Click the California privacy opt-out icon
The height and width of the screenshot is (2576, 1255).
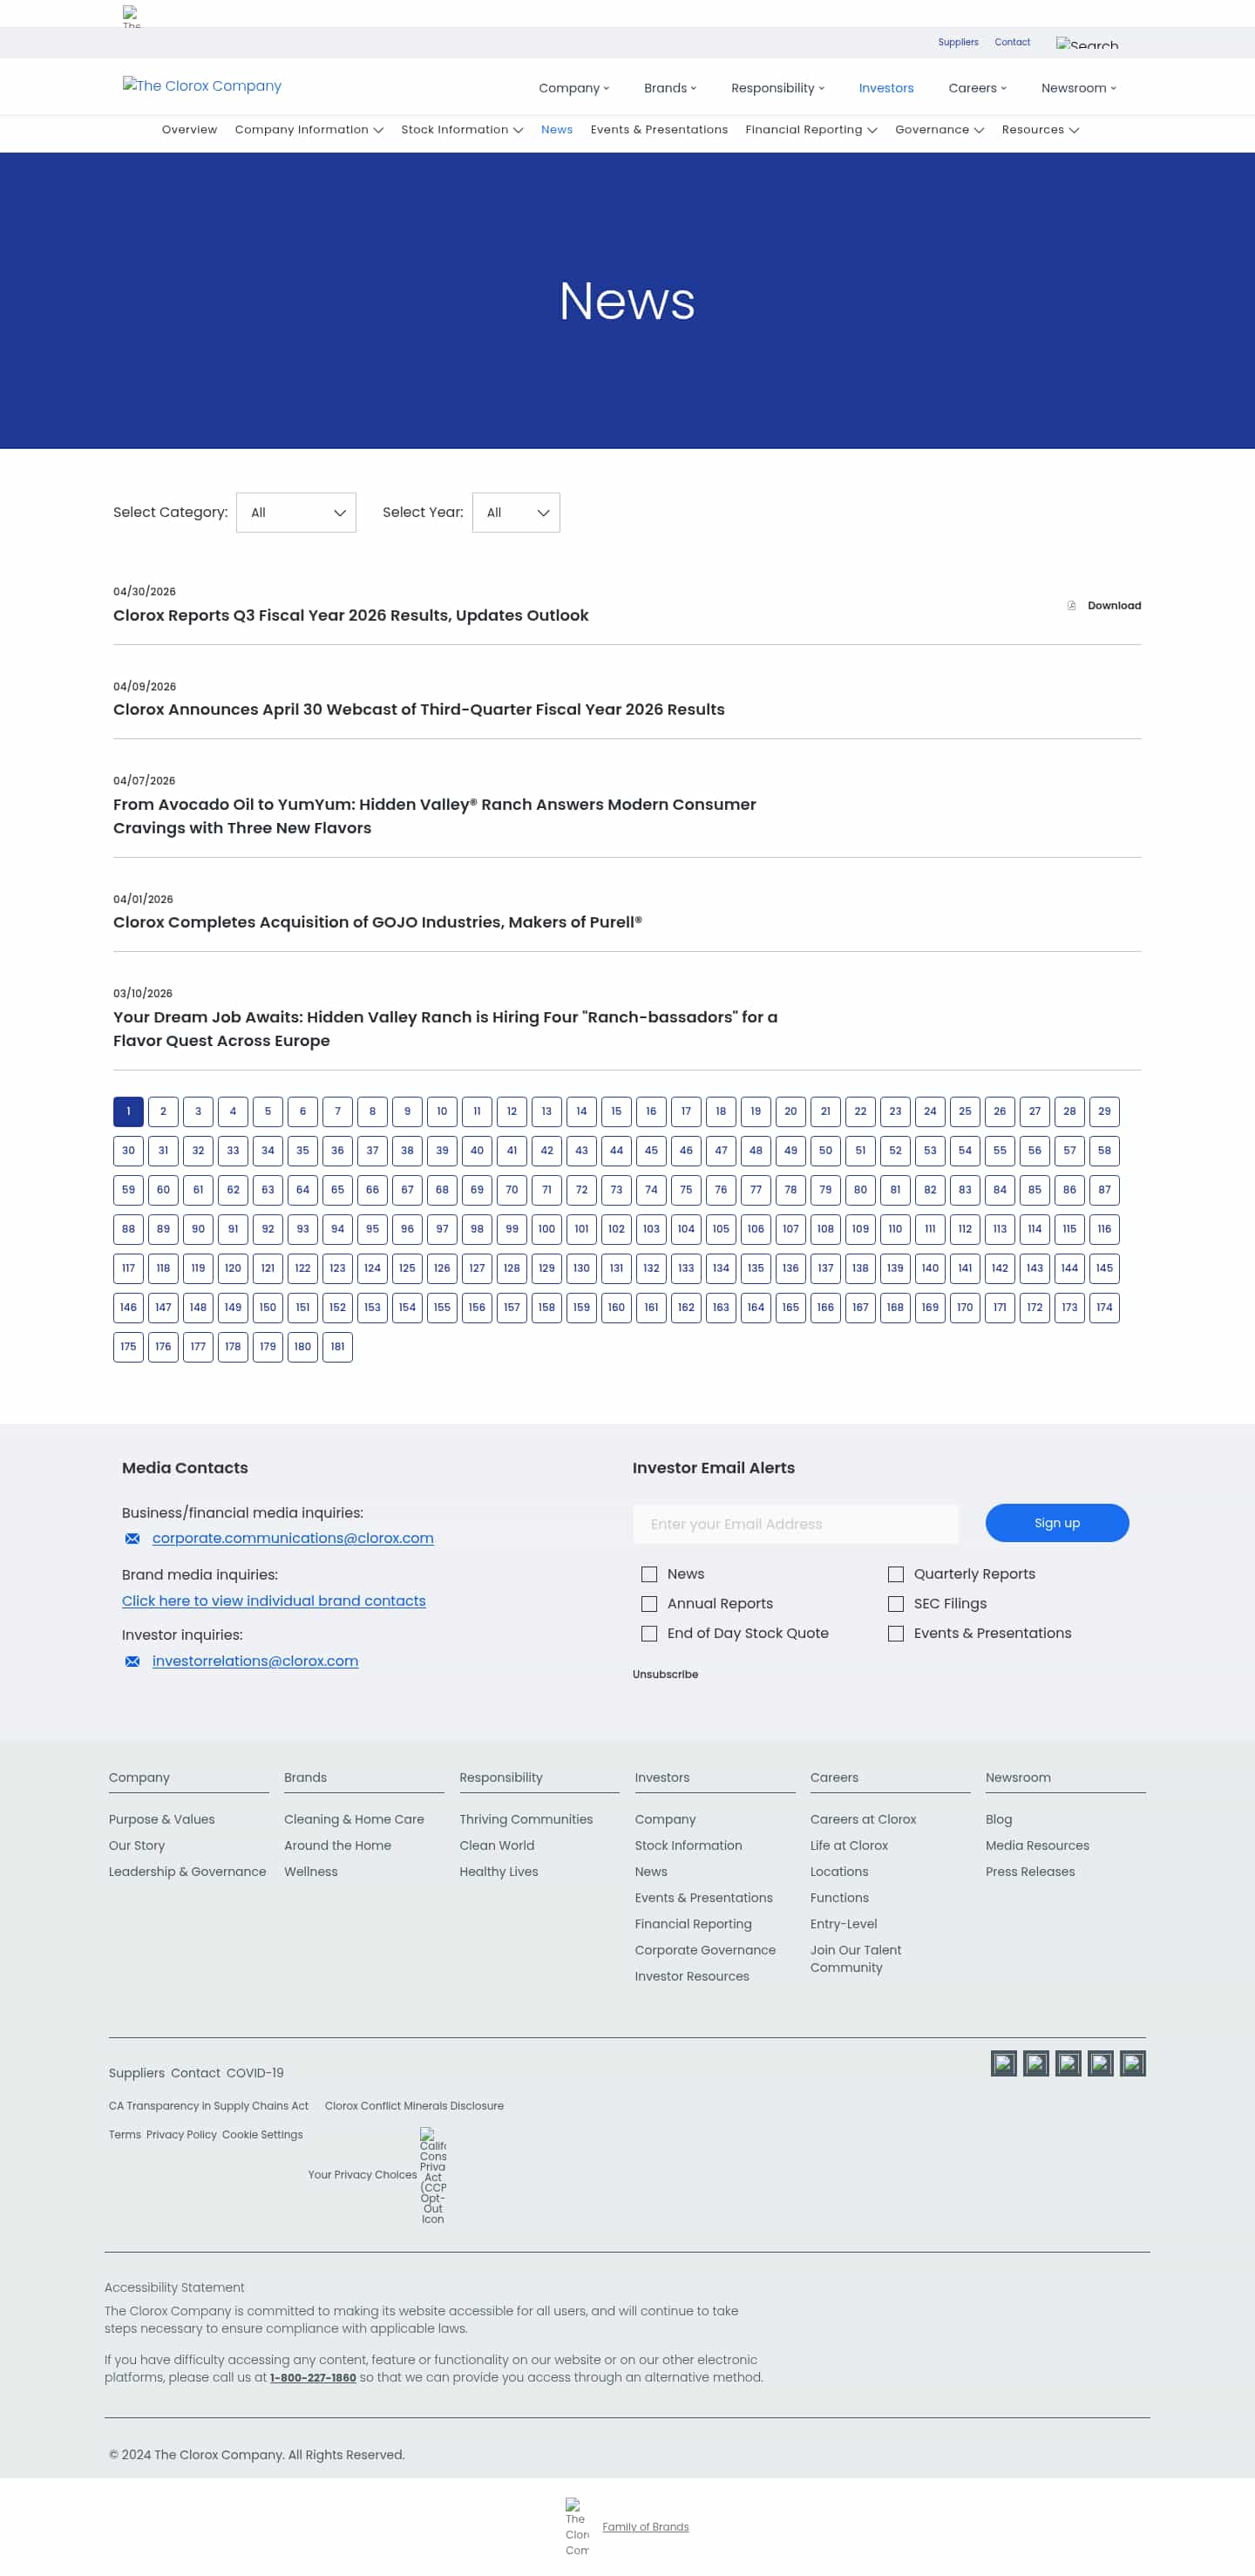coord(433,2175)
